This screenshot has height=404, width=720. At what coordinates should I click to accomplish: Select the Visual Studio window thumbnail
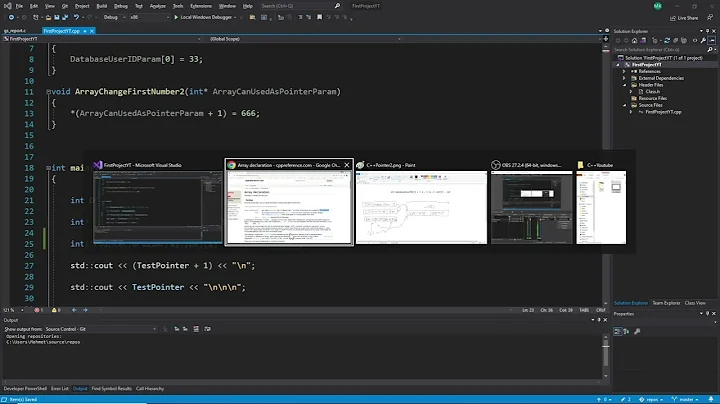158,202
